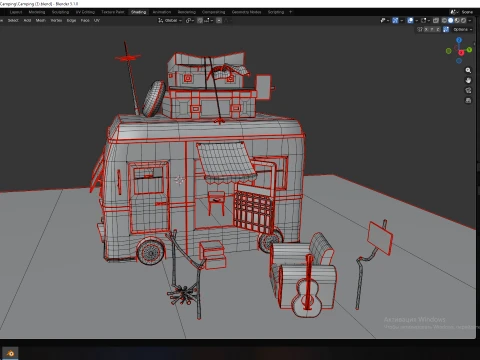The height and width of the screenshot is (360, 480).
Task: Open the Compositing workspace tab
Action: tap(213, 12)
